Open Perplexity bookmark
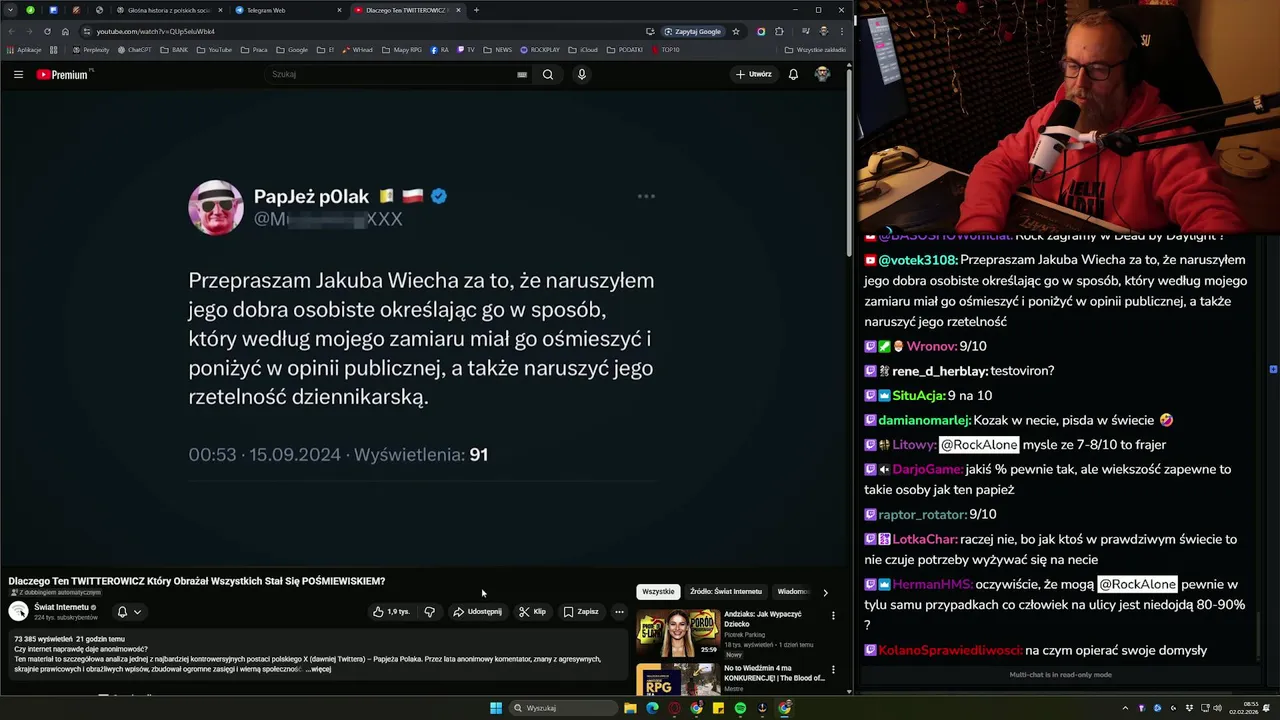 click(91, 49)
